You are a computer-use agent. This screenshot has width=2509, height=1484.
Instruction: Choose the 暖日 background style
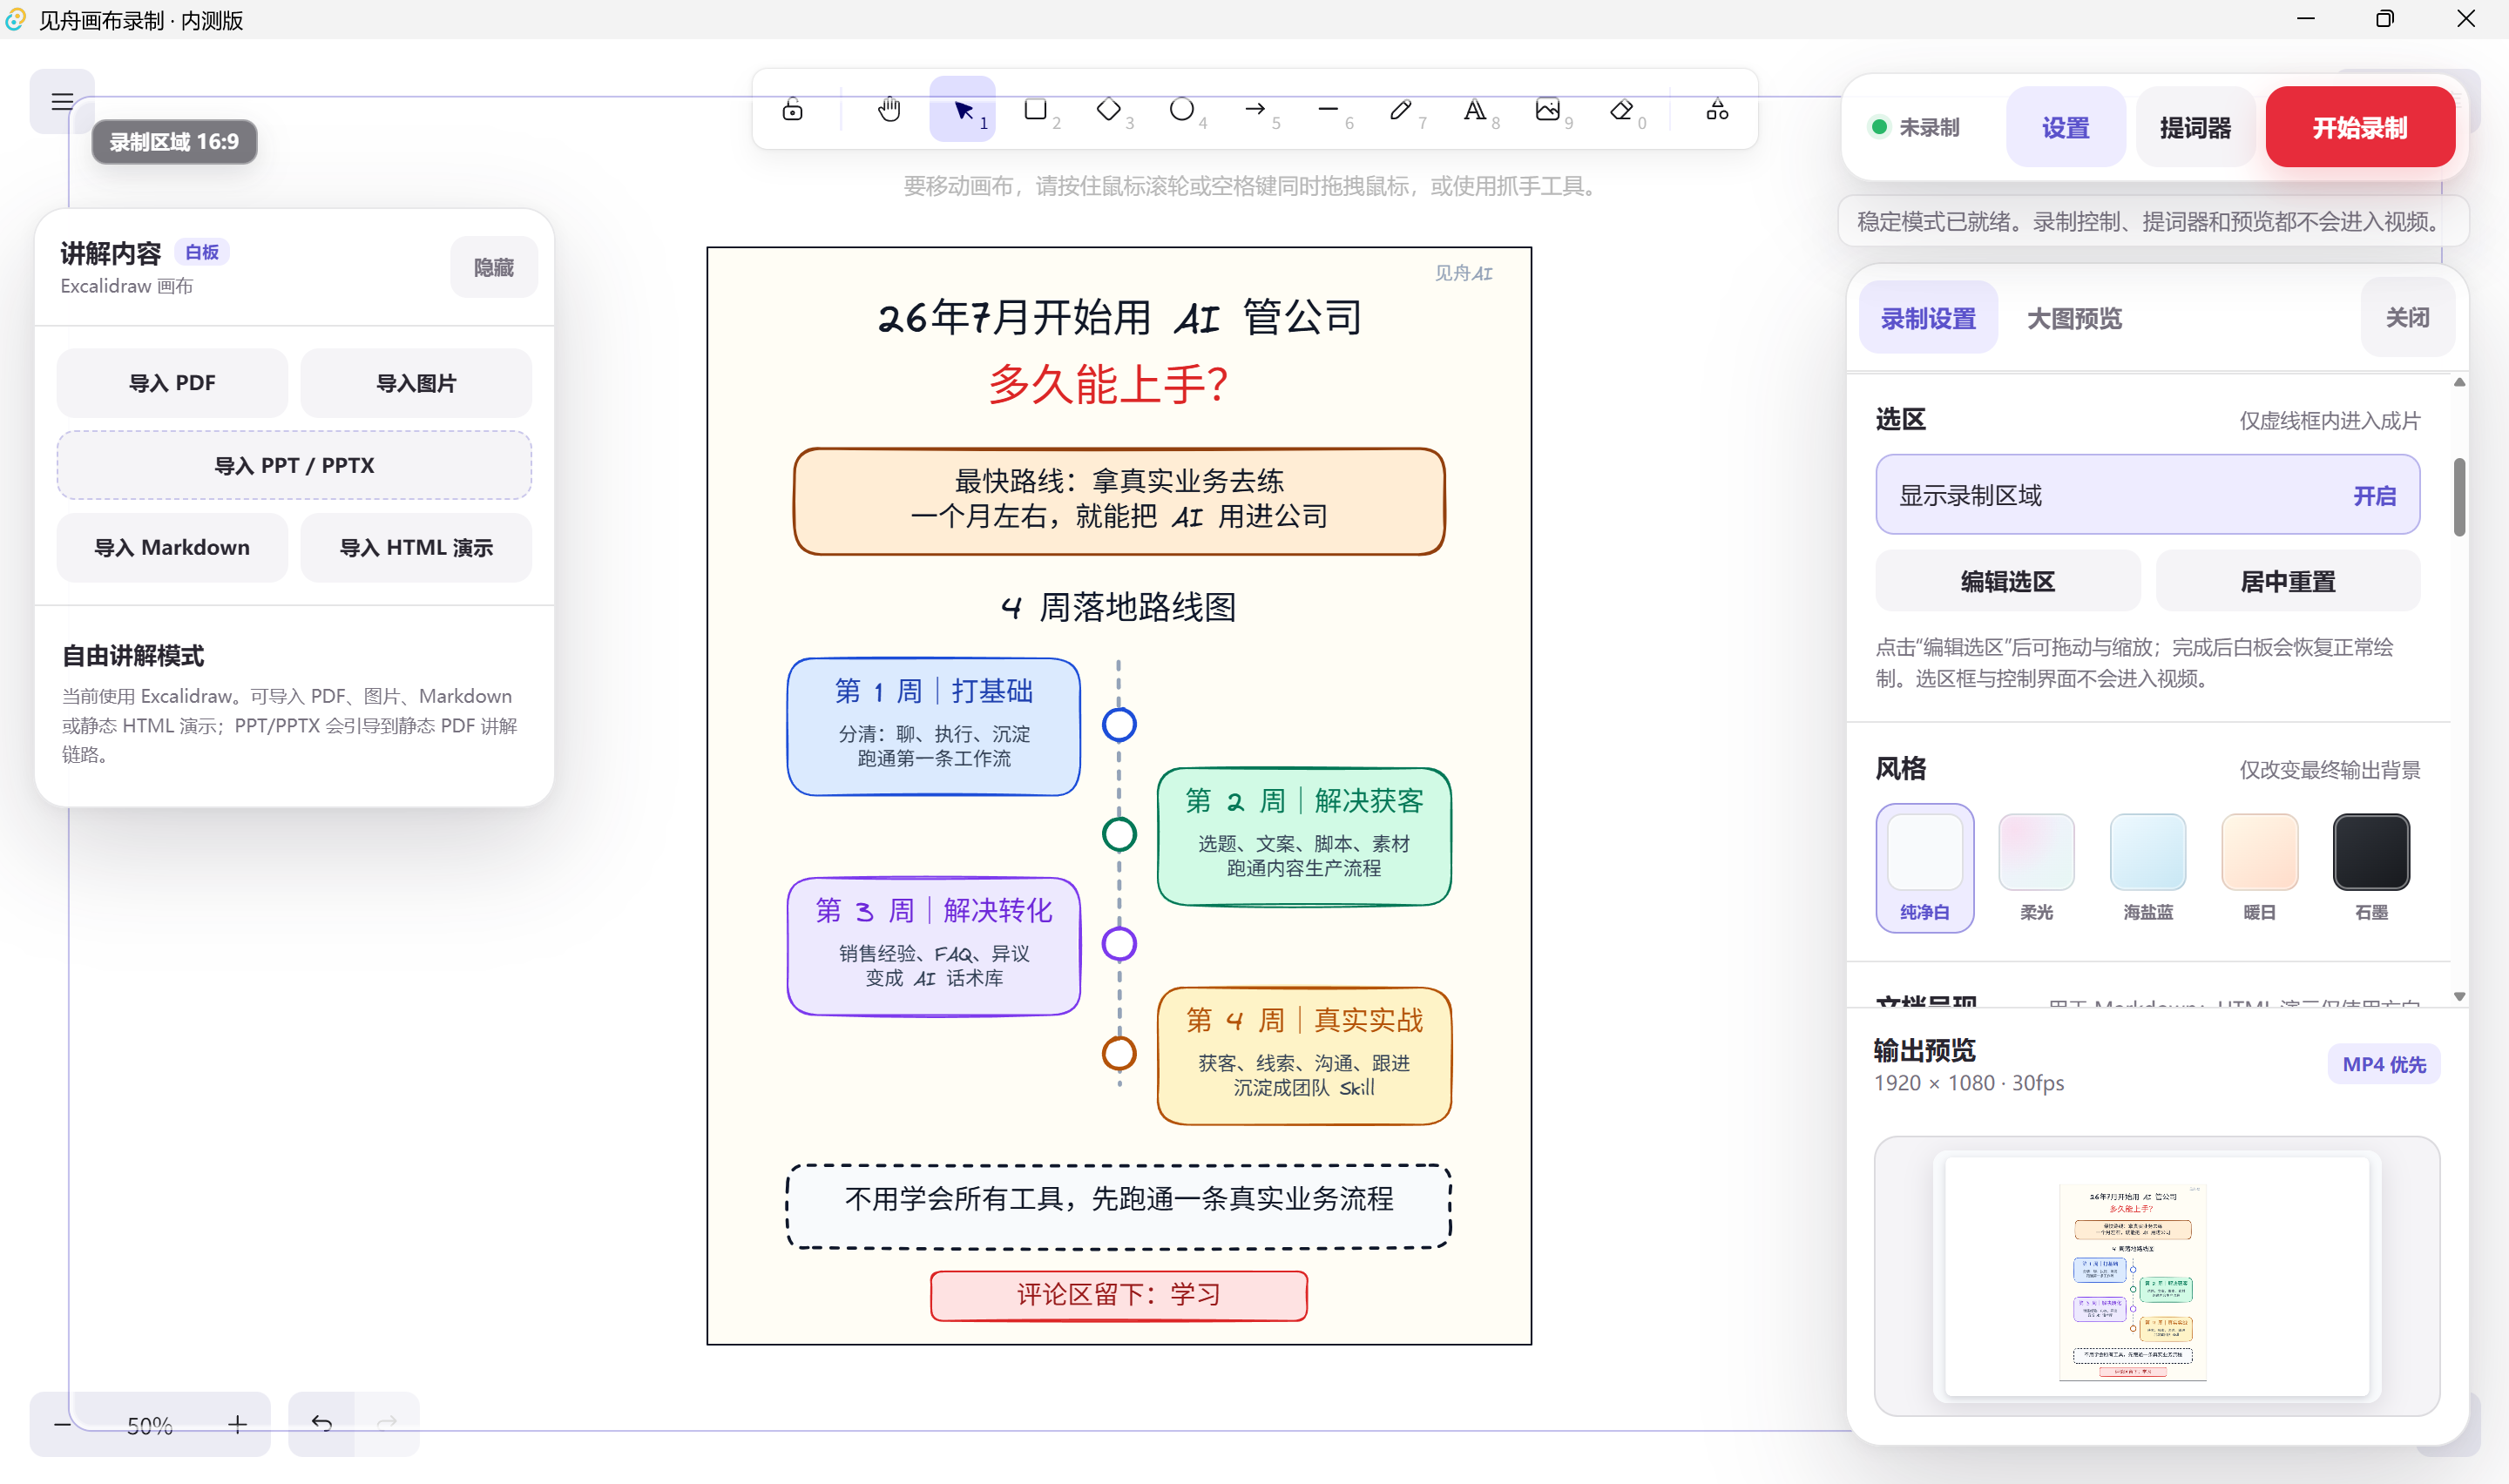pos(2259,867)
